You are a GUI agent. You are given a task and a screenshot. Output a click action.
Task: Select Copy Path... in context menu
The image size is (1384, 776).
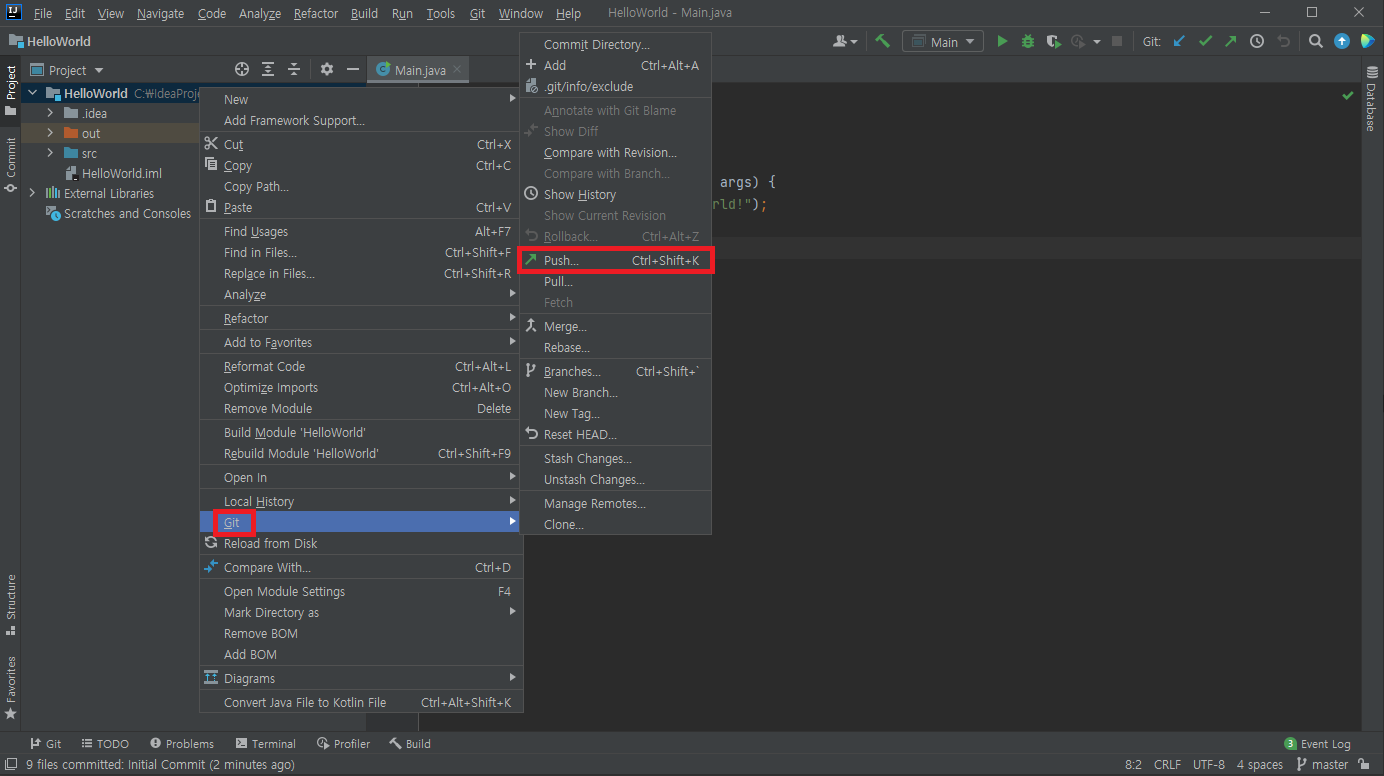click(360, 186)
